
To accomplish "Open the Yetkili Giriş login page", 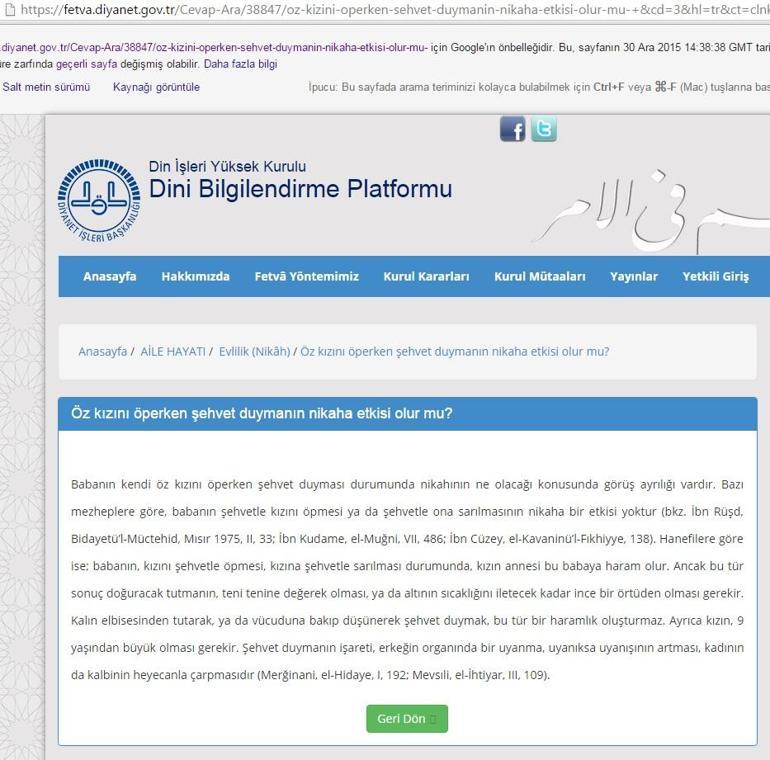I will [x=715, y=276].
